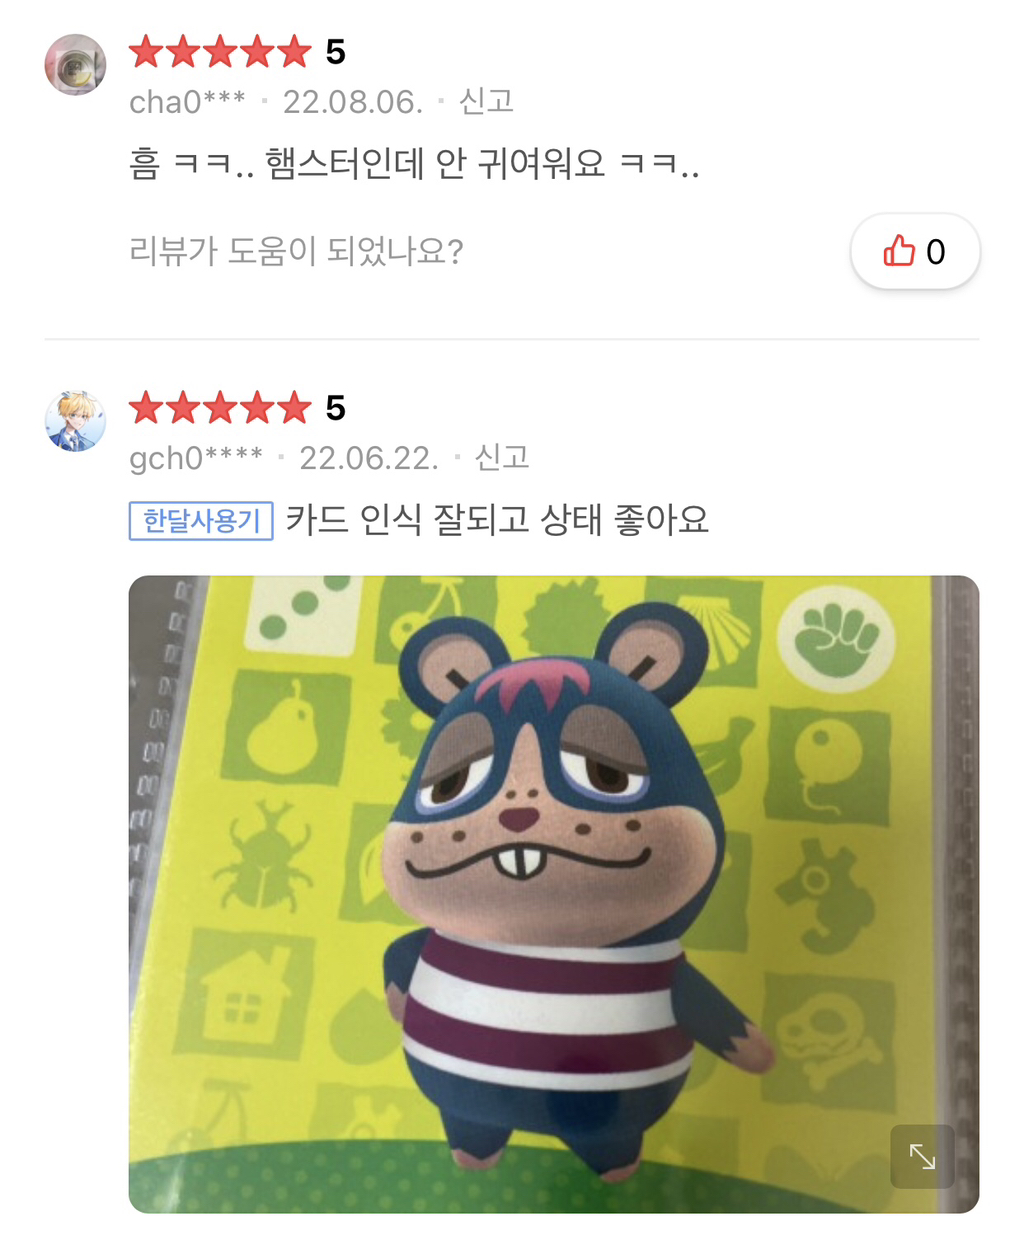Image resolution: width=1024 pixels, height=1235 pixels.
Task: Click rating number 5 on first review
Action: click(x=336, y=52)
